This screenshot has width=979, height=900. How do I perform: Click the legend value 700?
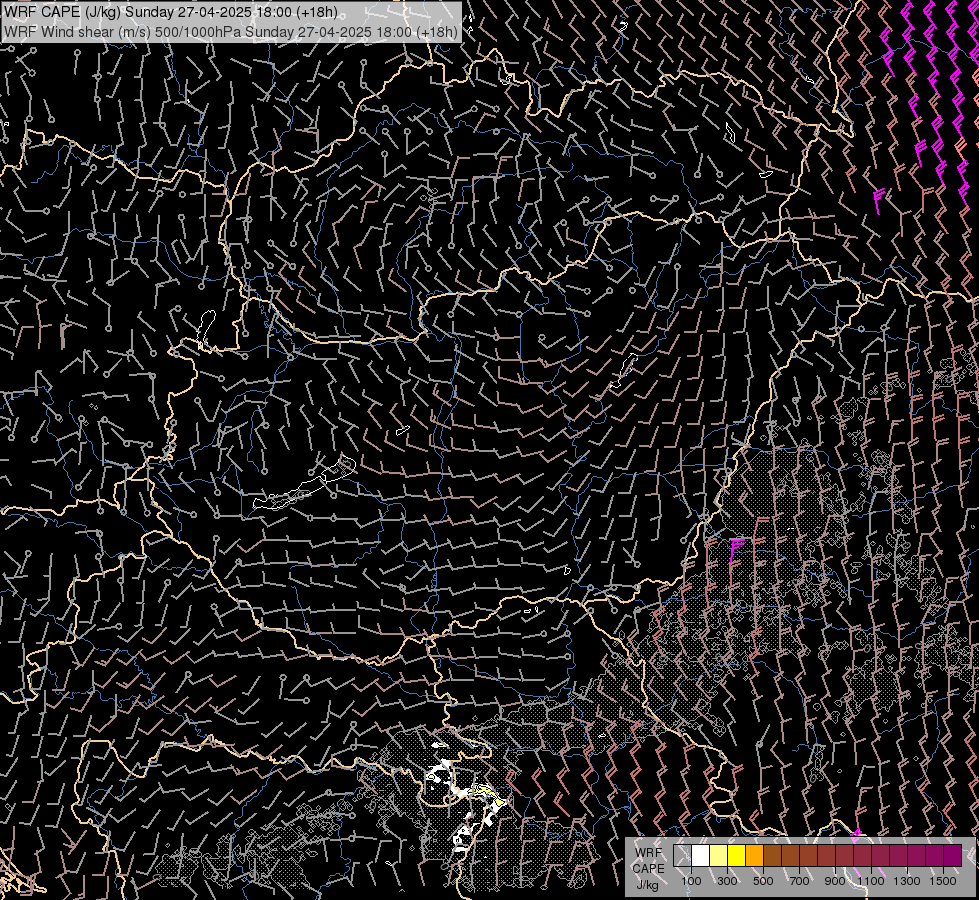tap(799, 881)
